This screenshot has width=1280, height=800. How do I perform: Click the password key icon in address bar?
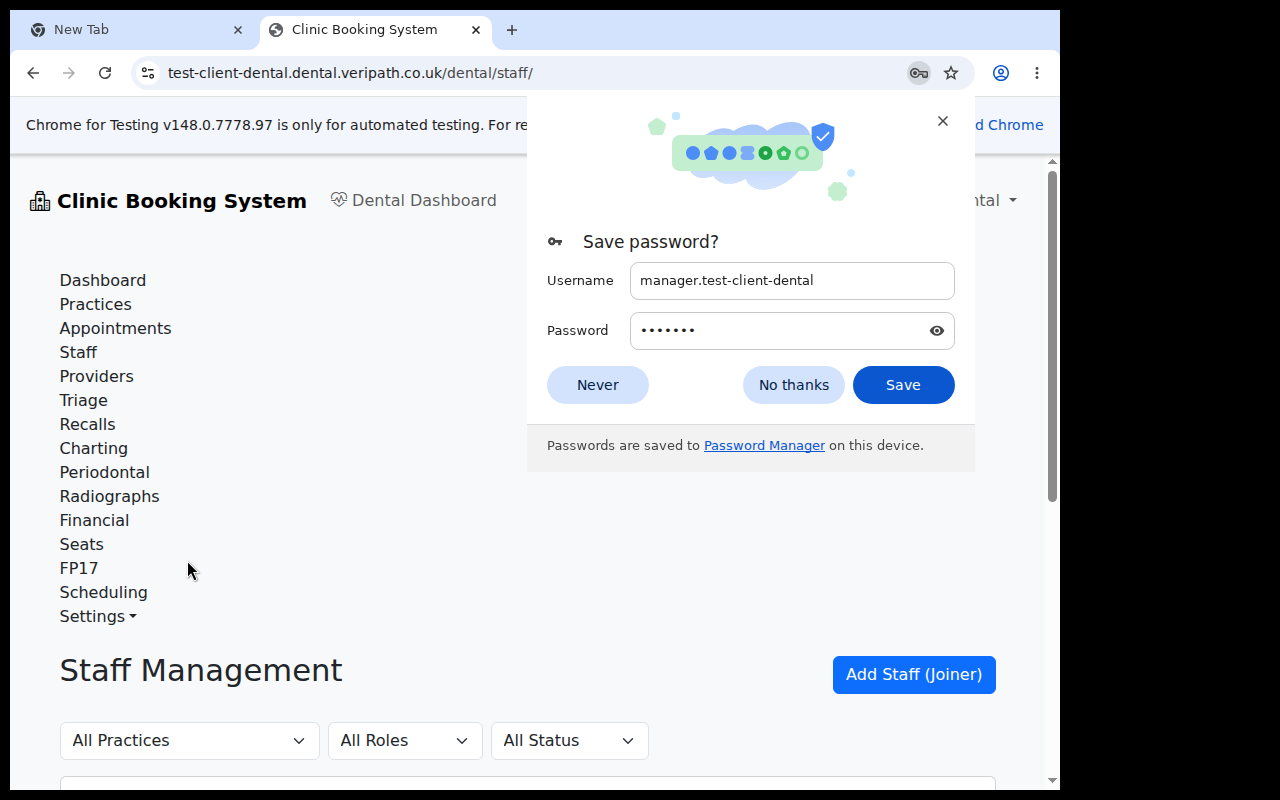918,73
